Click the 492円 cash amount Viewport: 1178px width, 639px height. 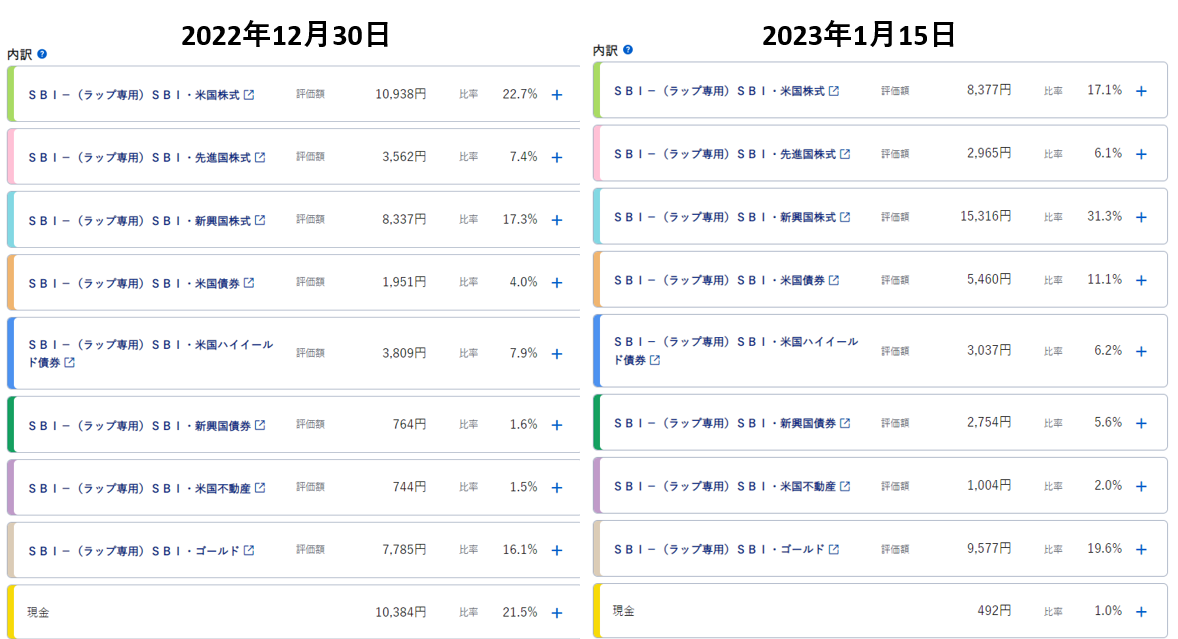[994, 611]
